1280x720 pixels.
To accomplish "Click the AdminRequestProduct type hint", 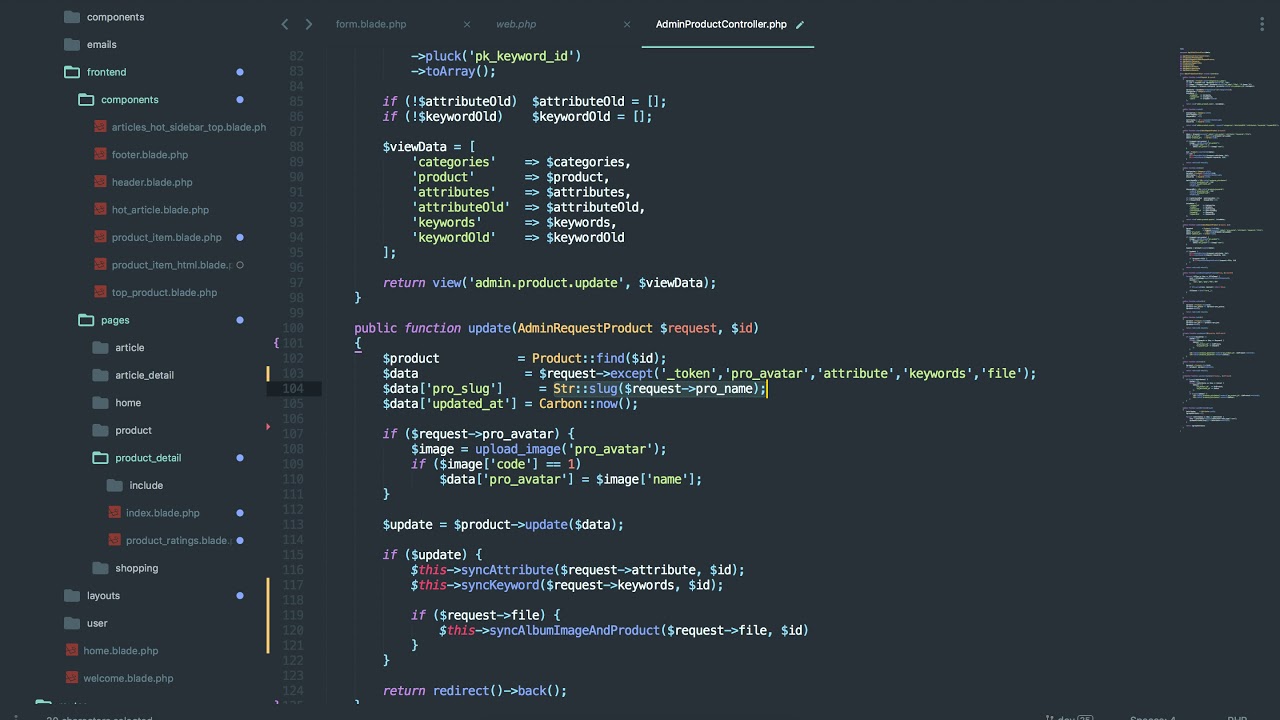I will 585,328.
